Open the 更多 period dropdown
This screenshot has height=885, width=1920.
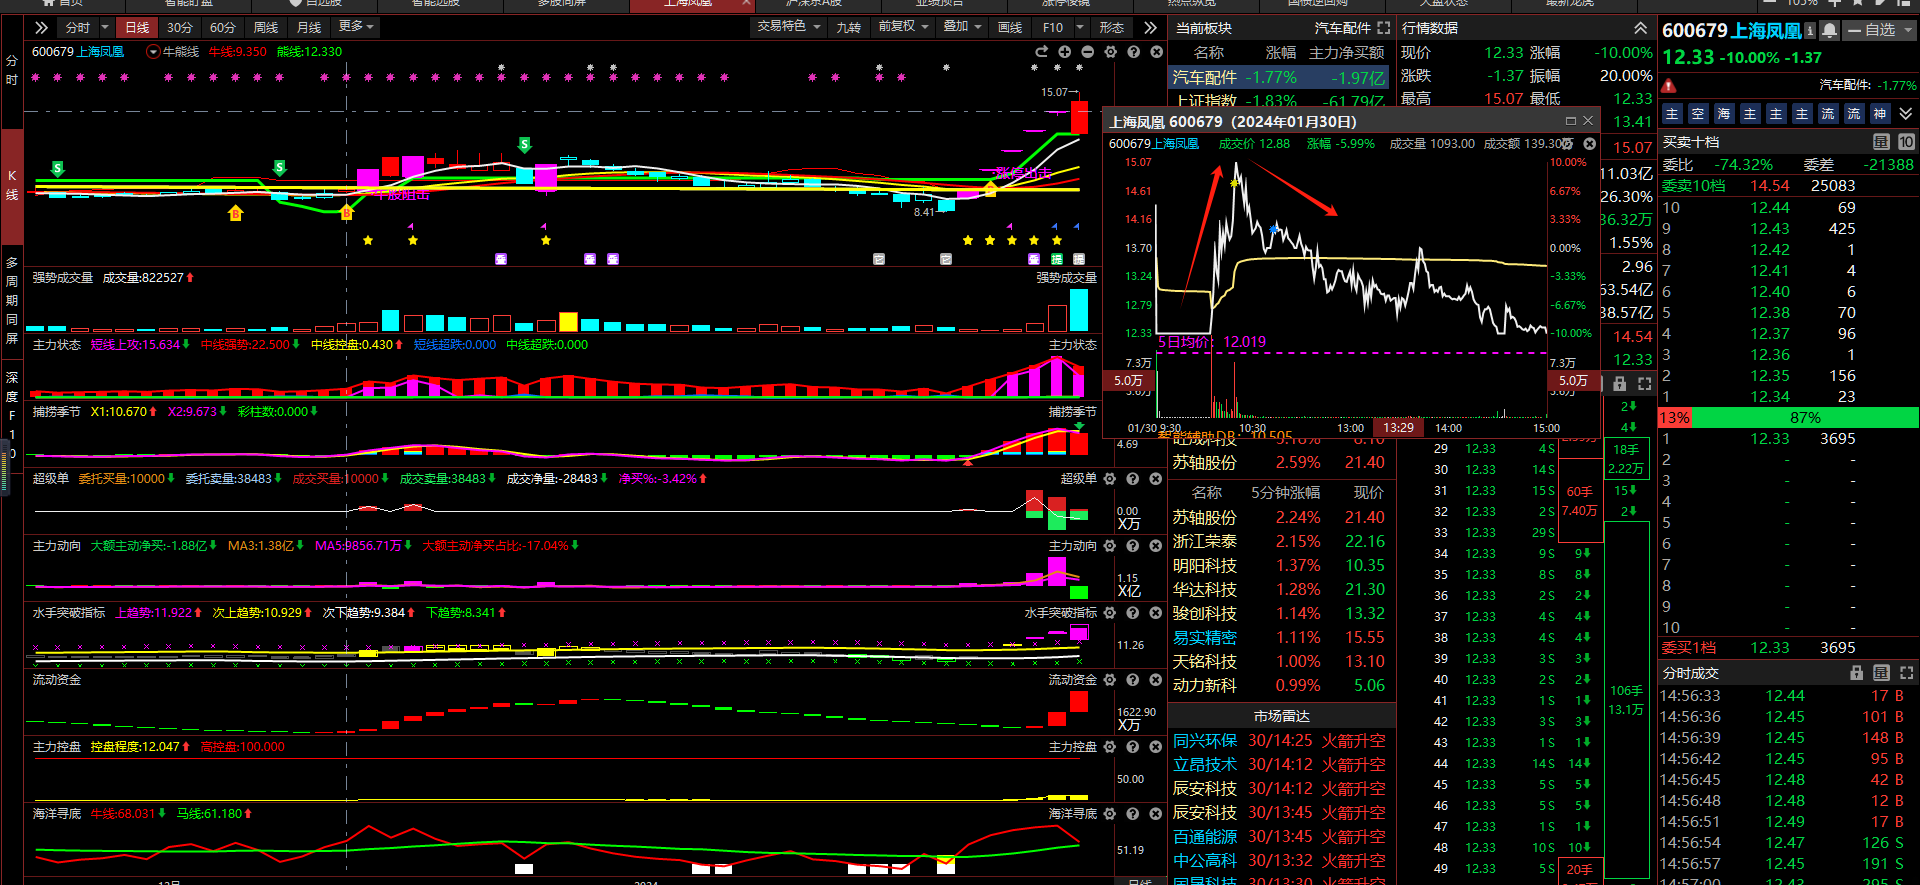coord(356,26)
